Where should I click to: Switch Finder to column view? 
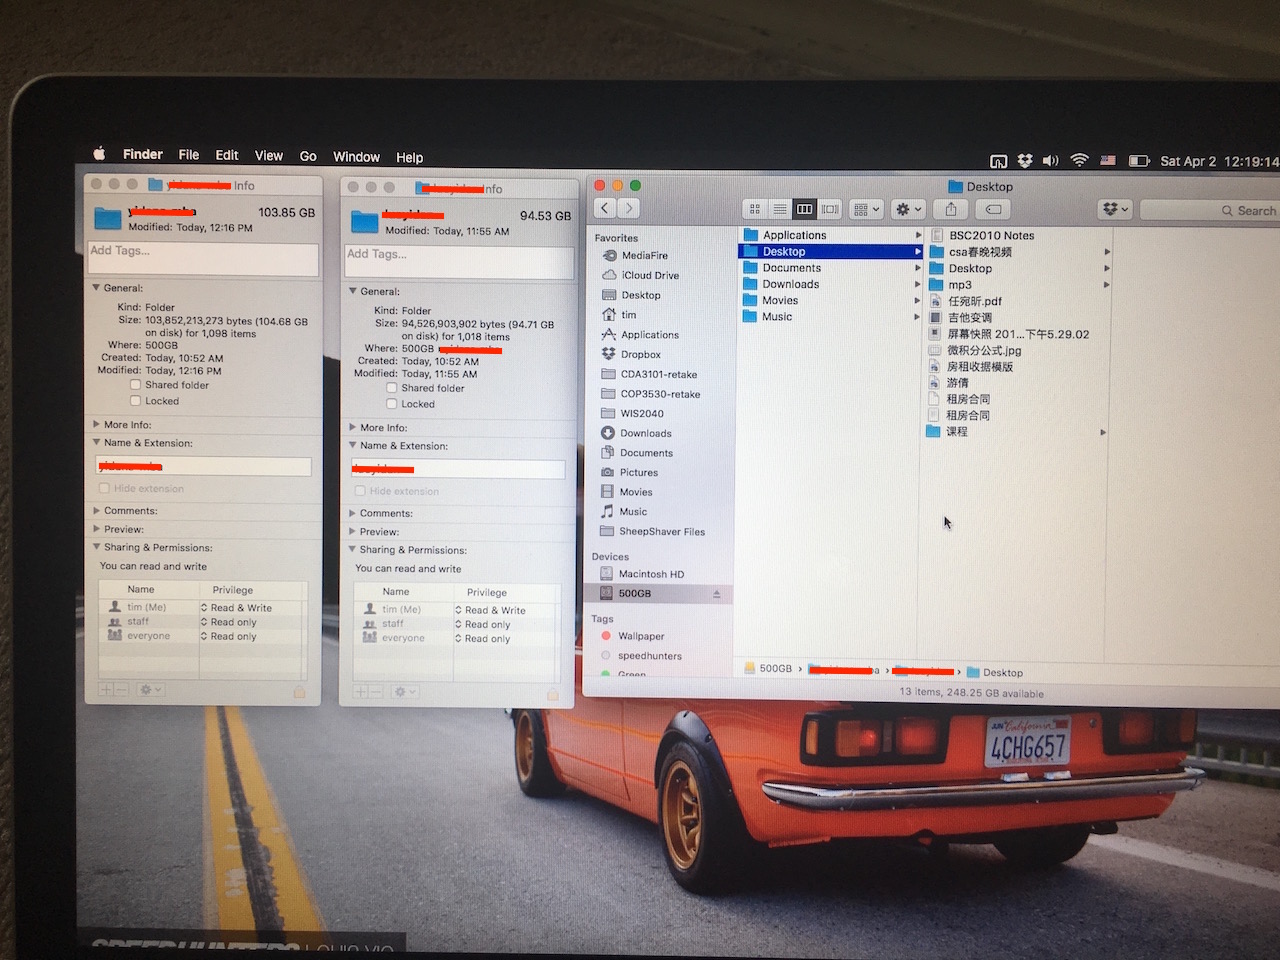pos(804,209)
